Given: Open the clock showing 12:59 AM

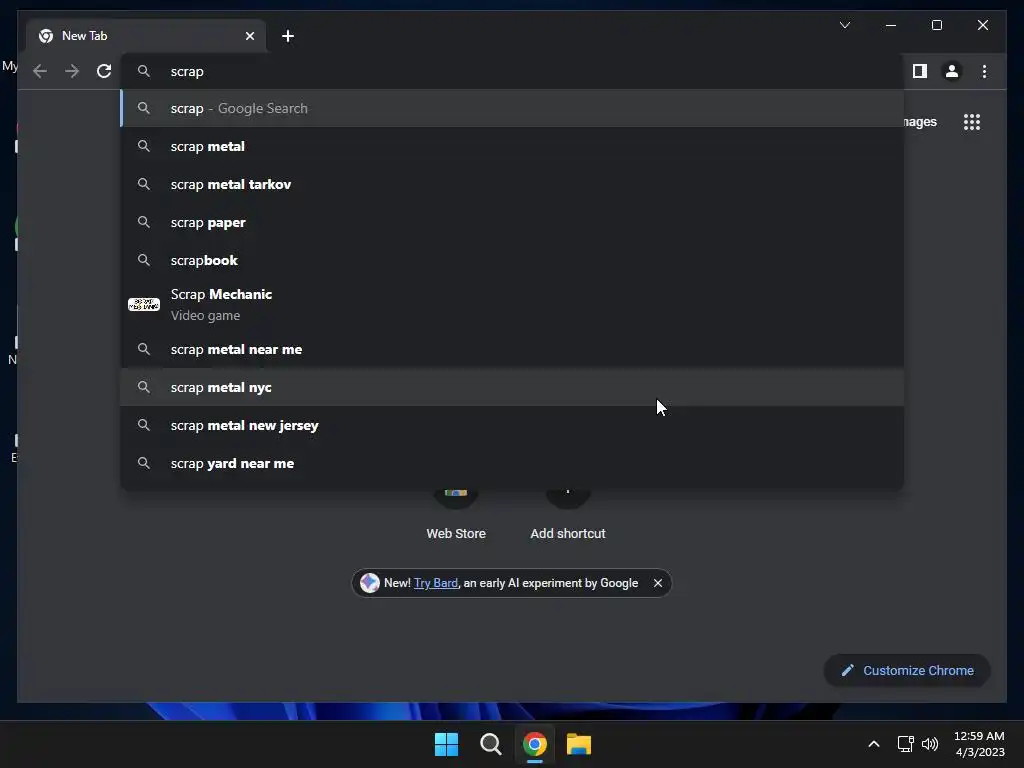Looking at the screenshot, I should click(x=979, y=744).
